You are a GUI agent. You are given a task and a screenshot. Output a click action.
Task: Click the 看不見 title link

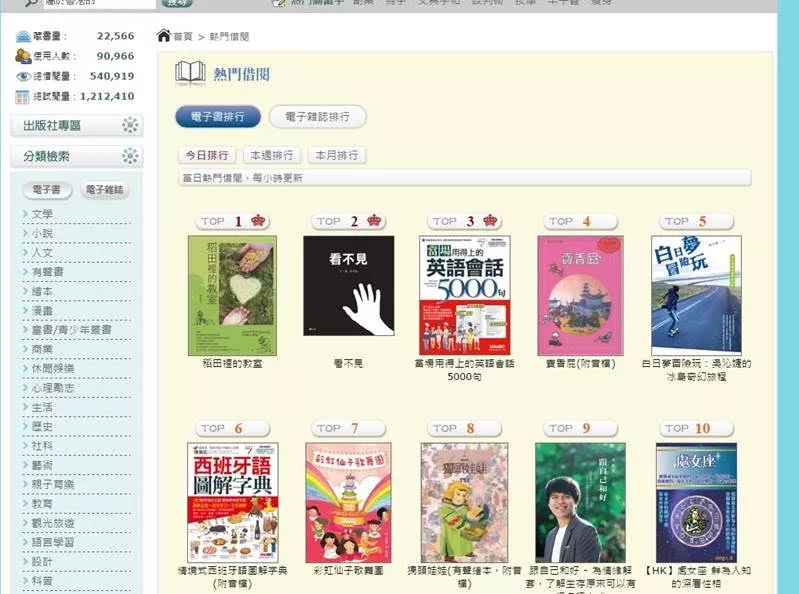[x=349, y=364]
